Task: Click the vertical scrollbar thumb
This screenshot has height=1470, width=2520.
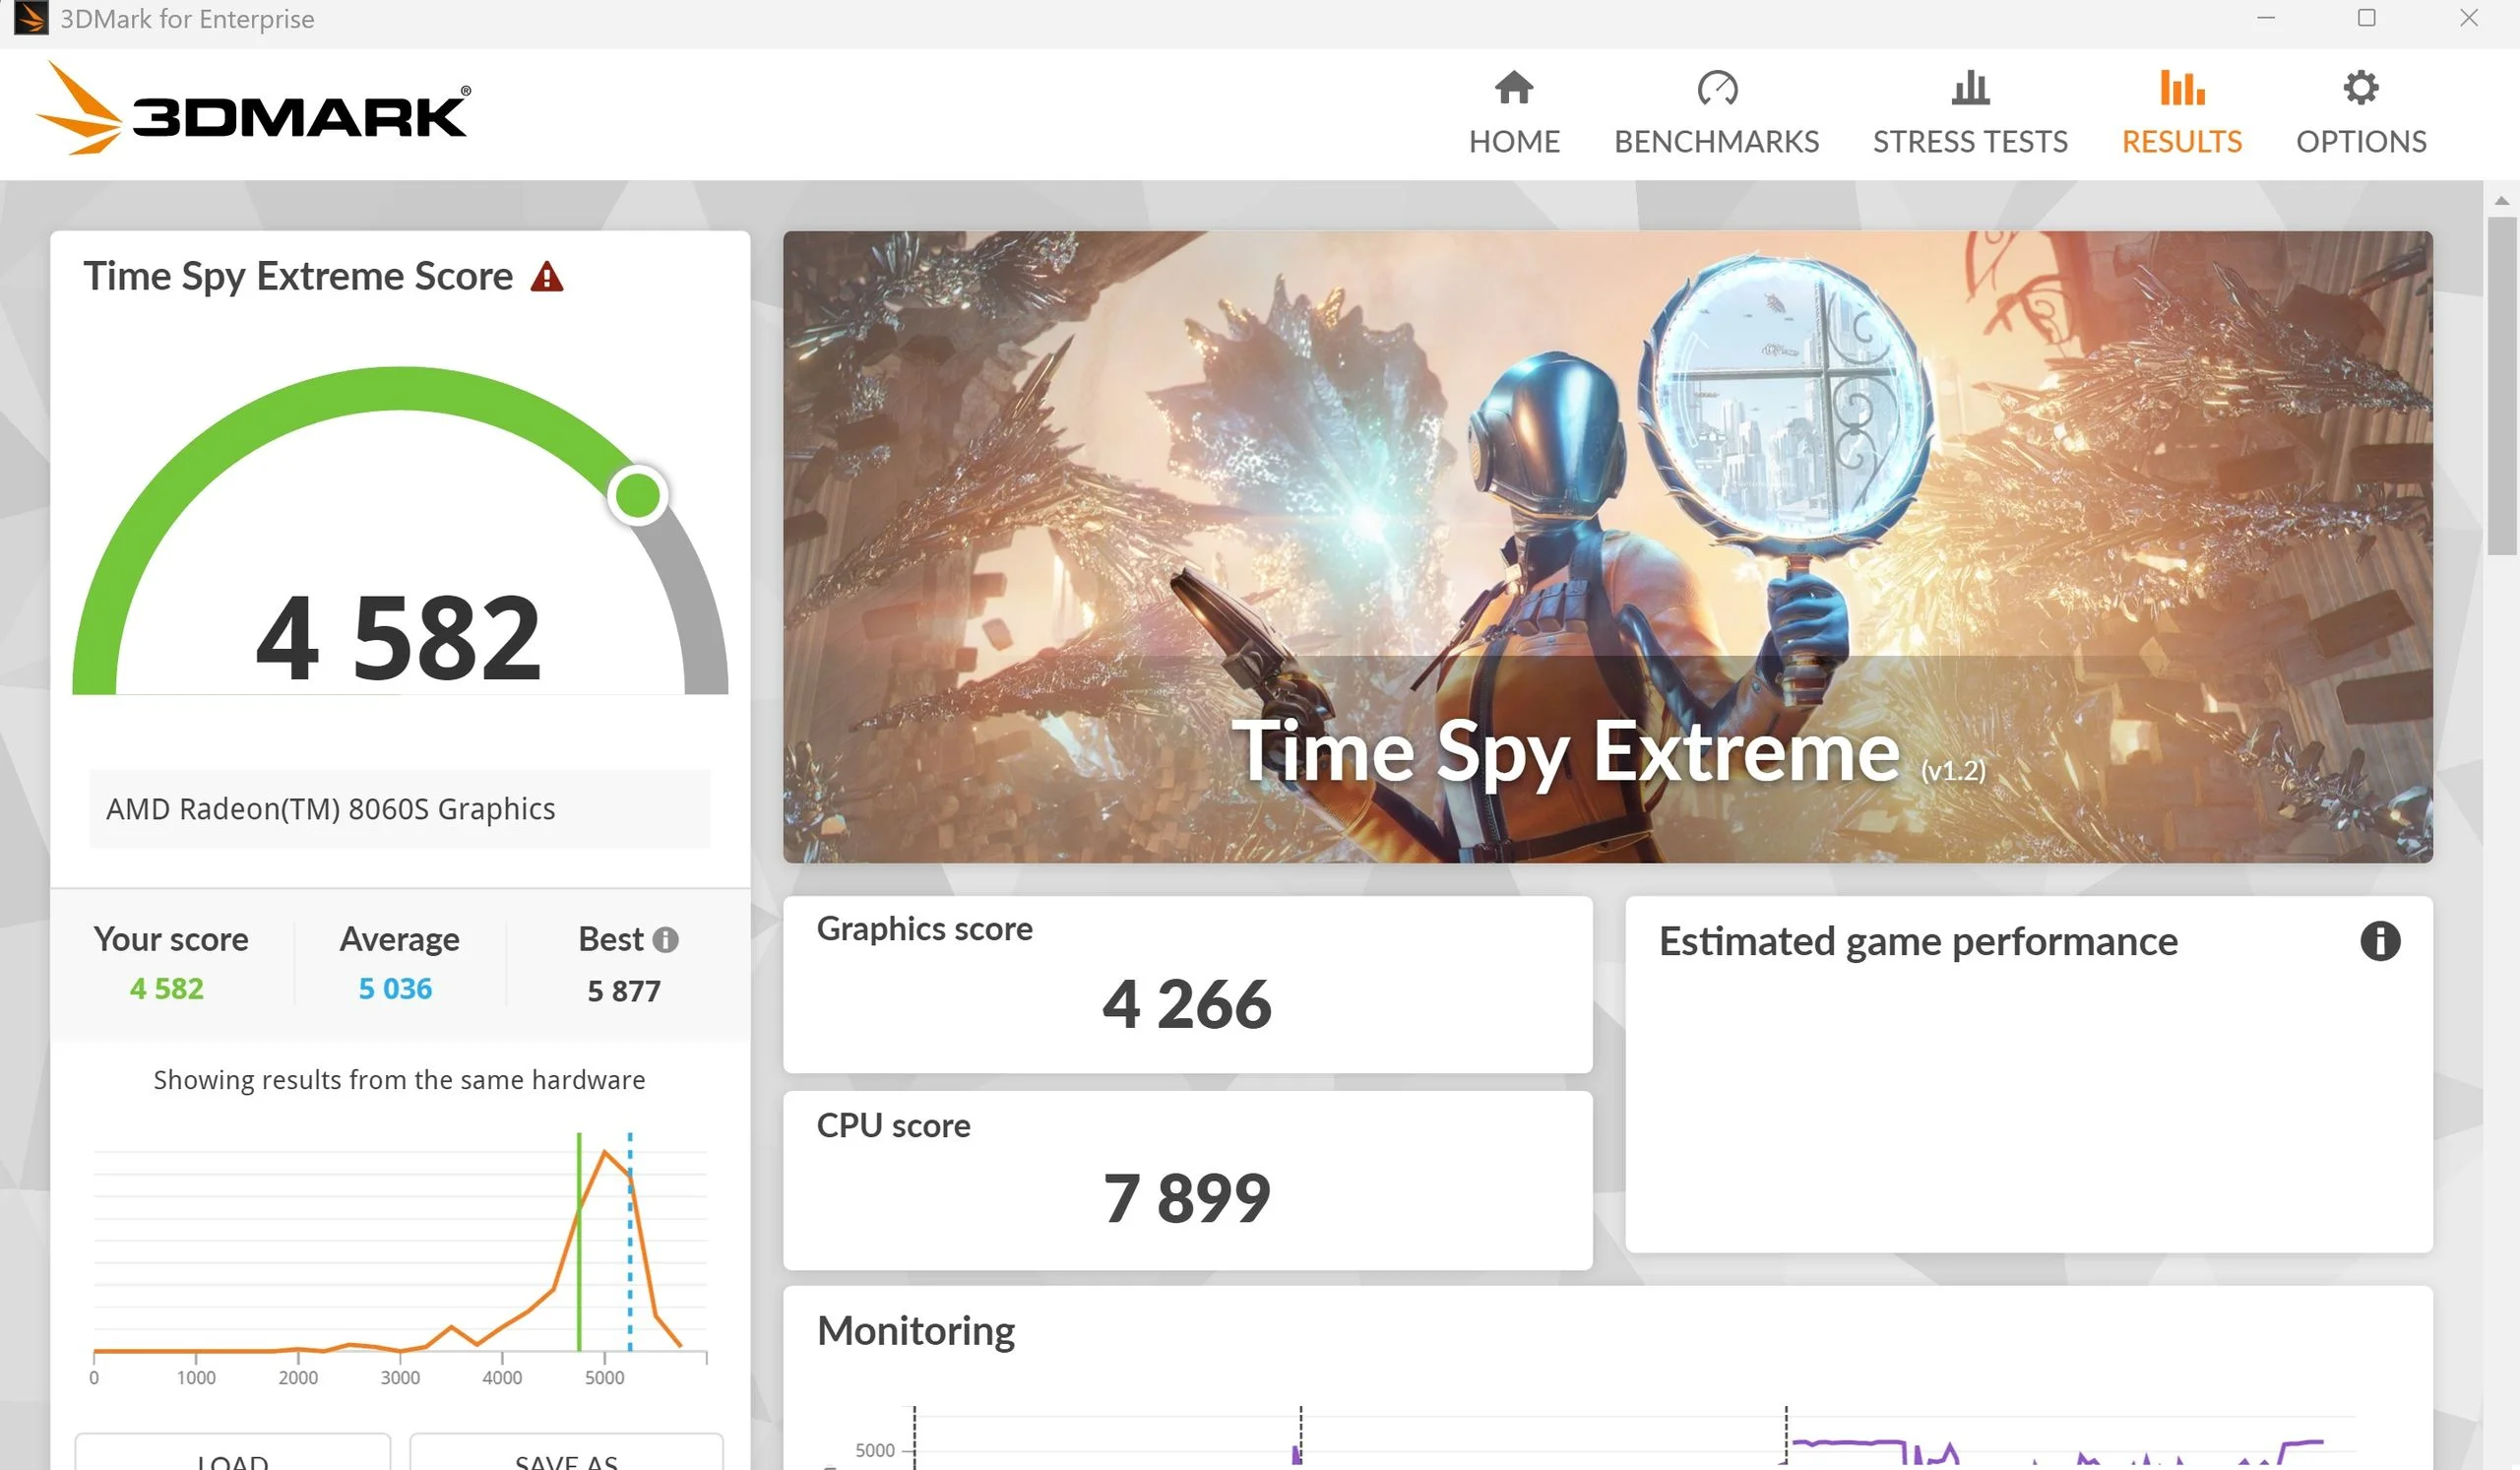Action: pyautogui.click(x=2500, y=385)
